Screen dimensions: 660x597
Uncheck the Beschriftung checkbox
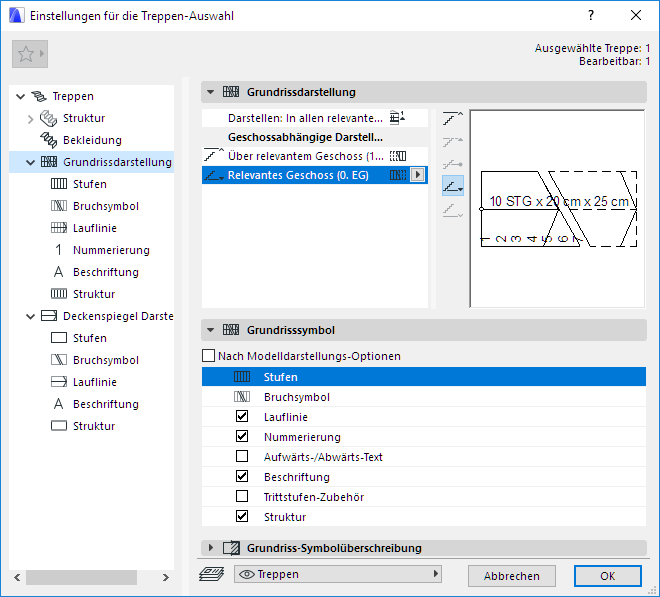pyautogui.click(x=242, y=477)
